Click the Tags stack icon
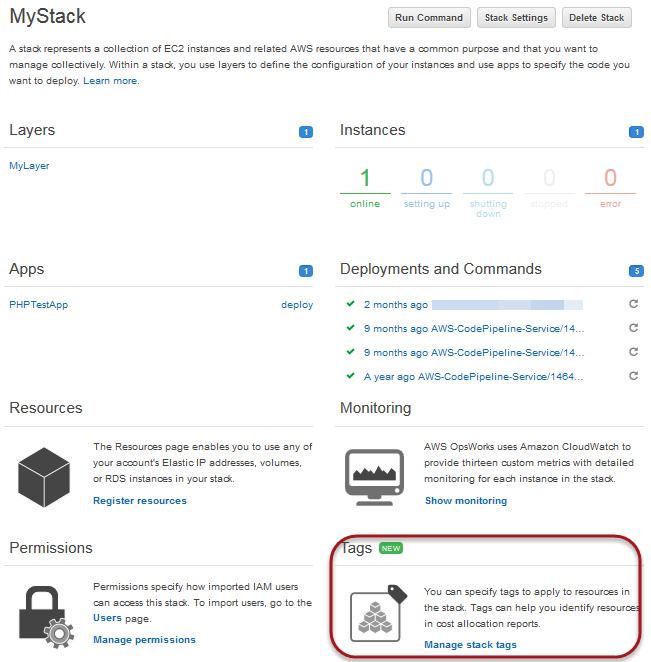 (379, 613)
